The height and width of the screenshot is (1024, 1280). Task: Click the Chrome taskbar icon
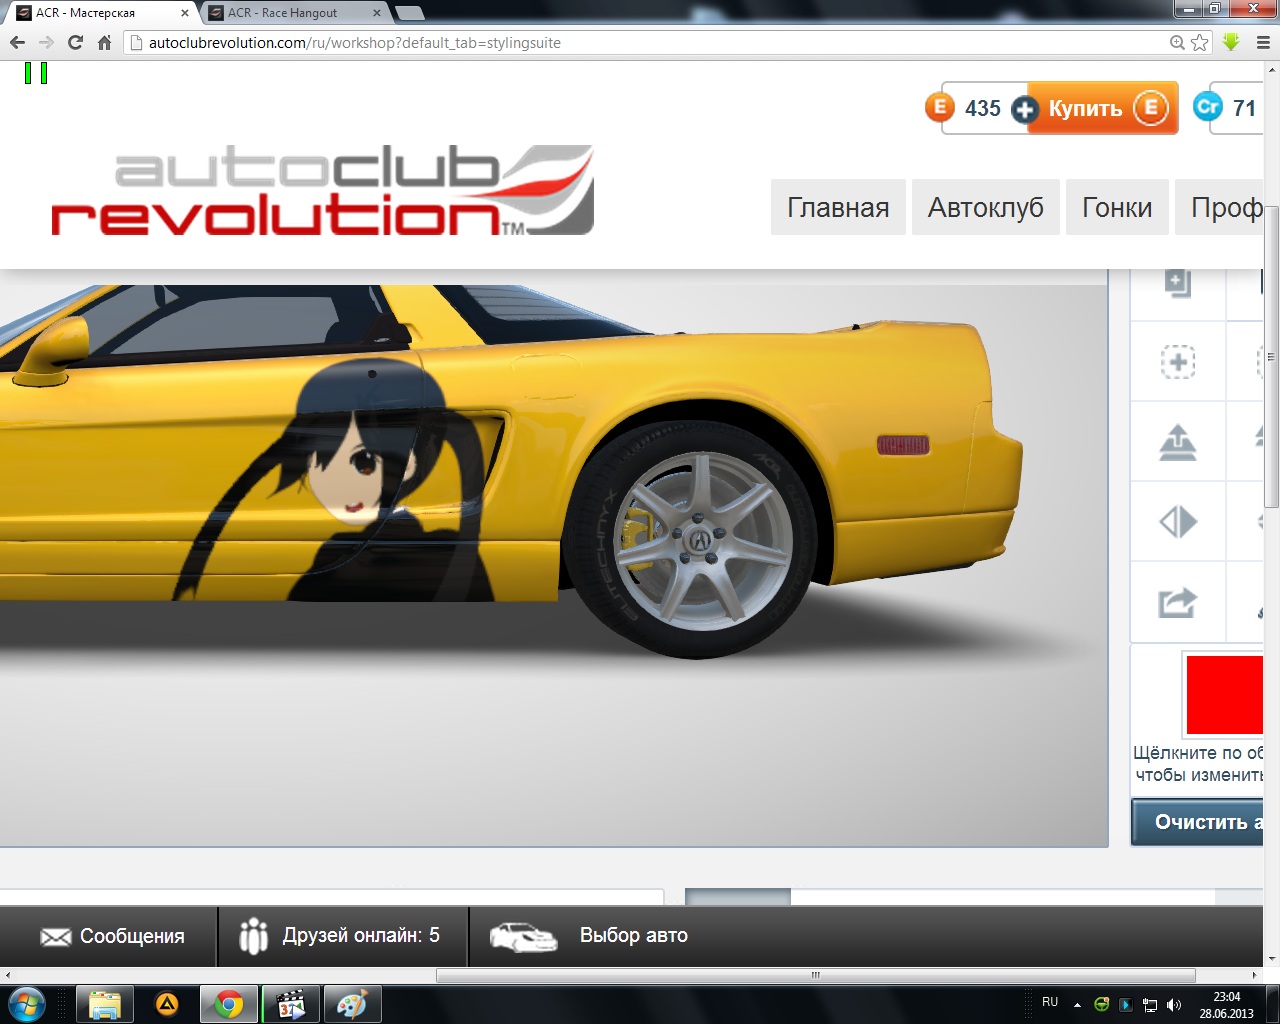[x=229, y=1004]
